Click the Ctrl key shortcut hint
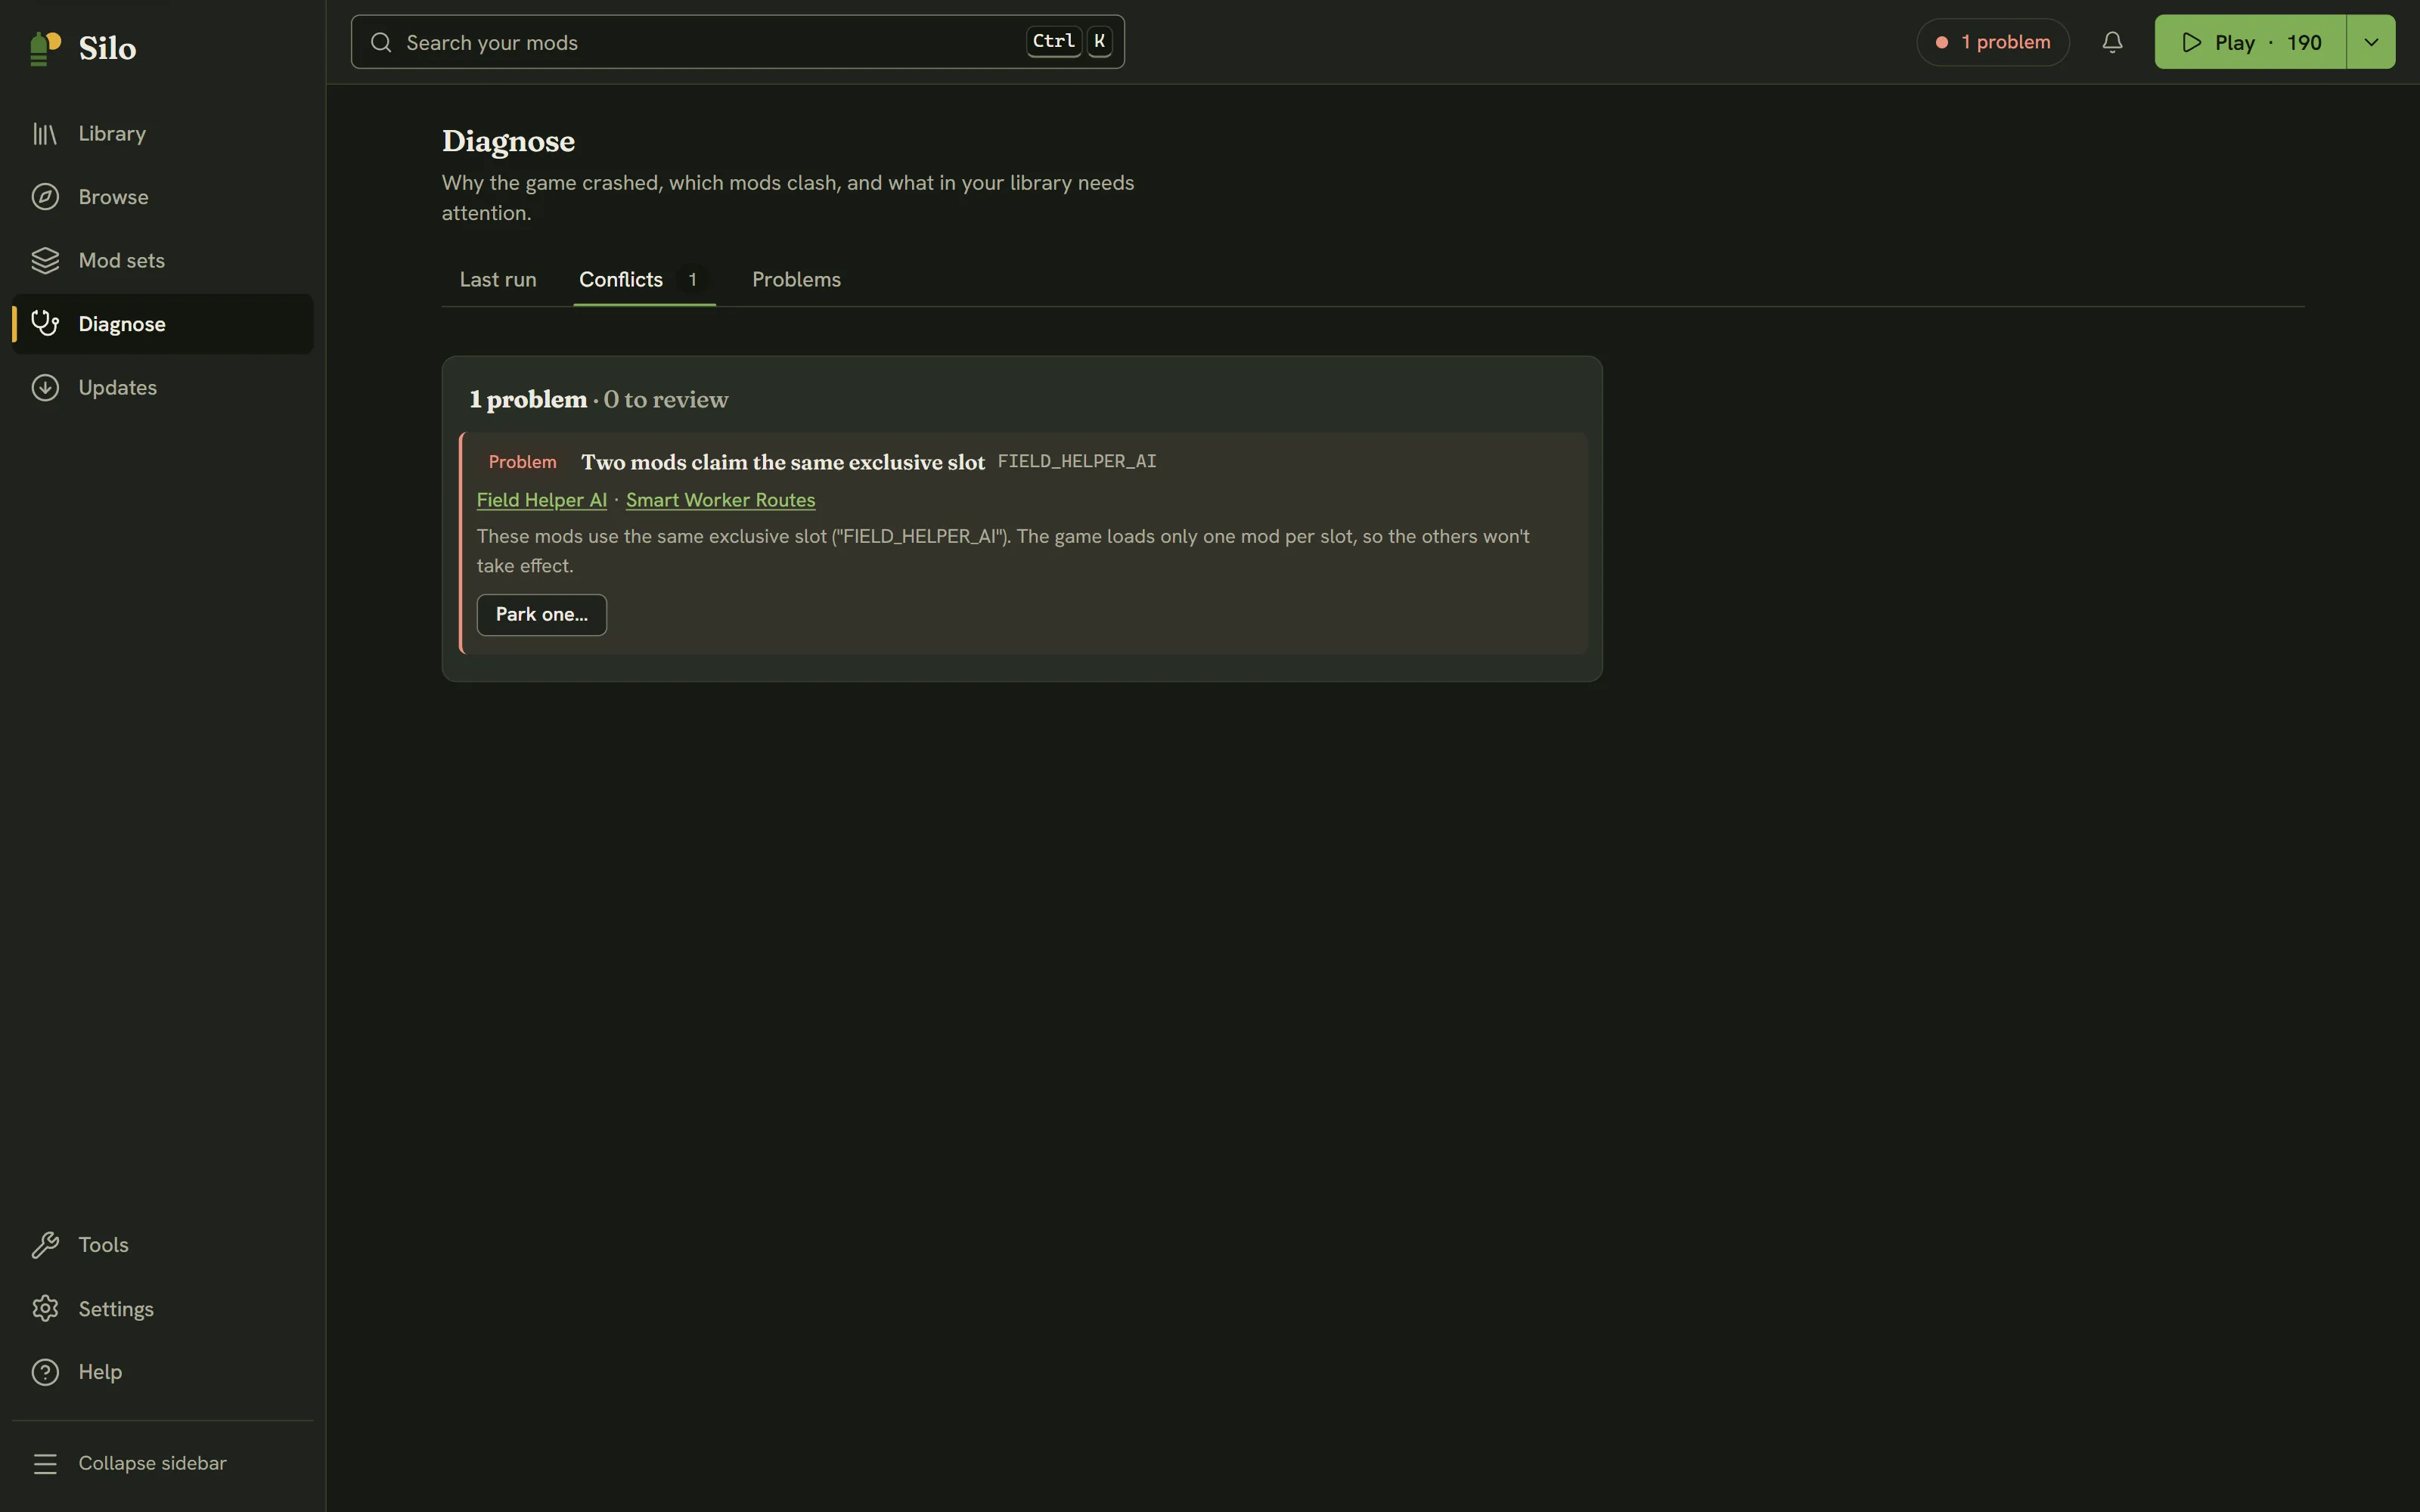The width and height of the screenshot is (2420, 1512). [x=1054, y=41]
